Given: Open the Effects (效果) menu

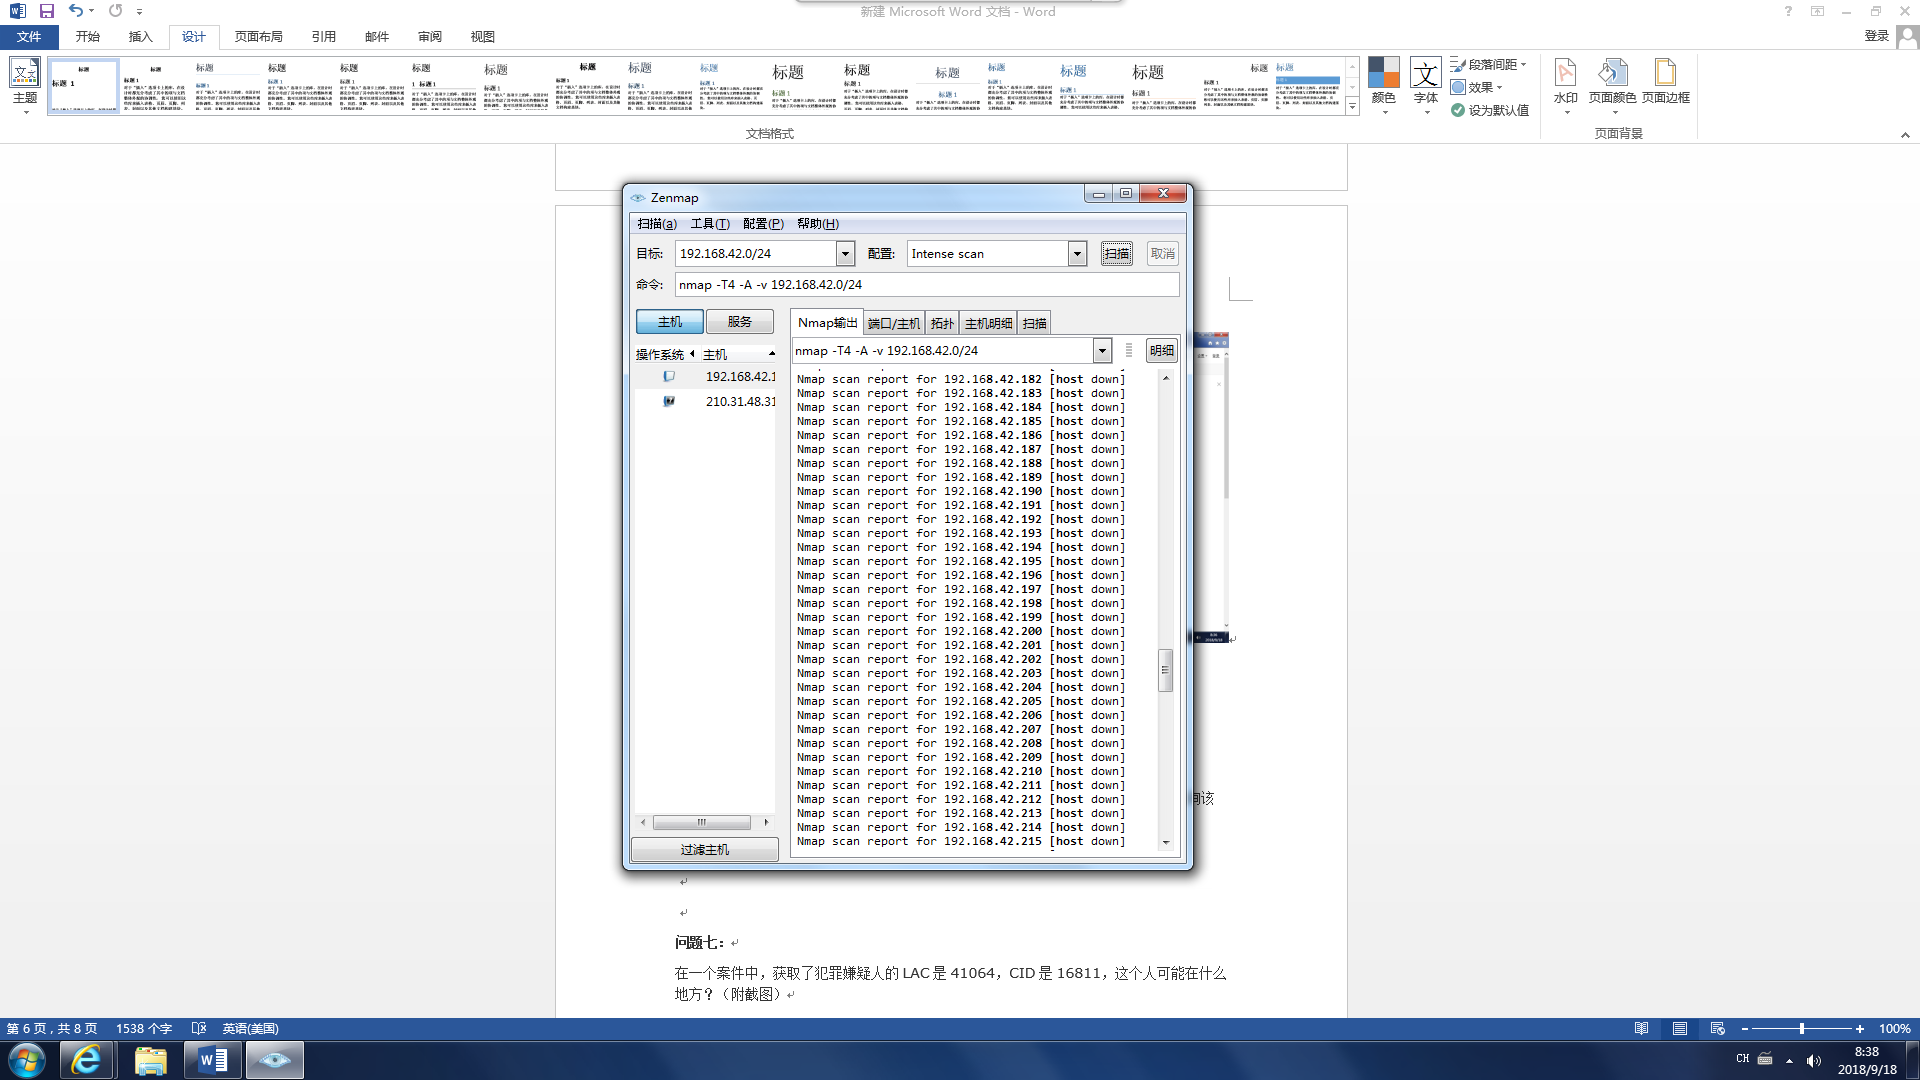Looking at the screenshot, I should point(1477,87).
